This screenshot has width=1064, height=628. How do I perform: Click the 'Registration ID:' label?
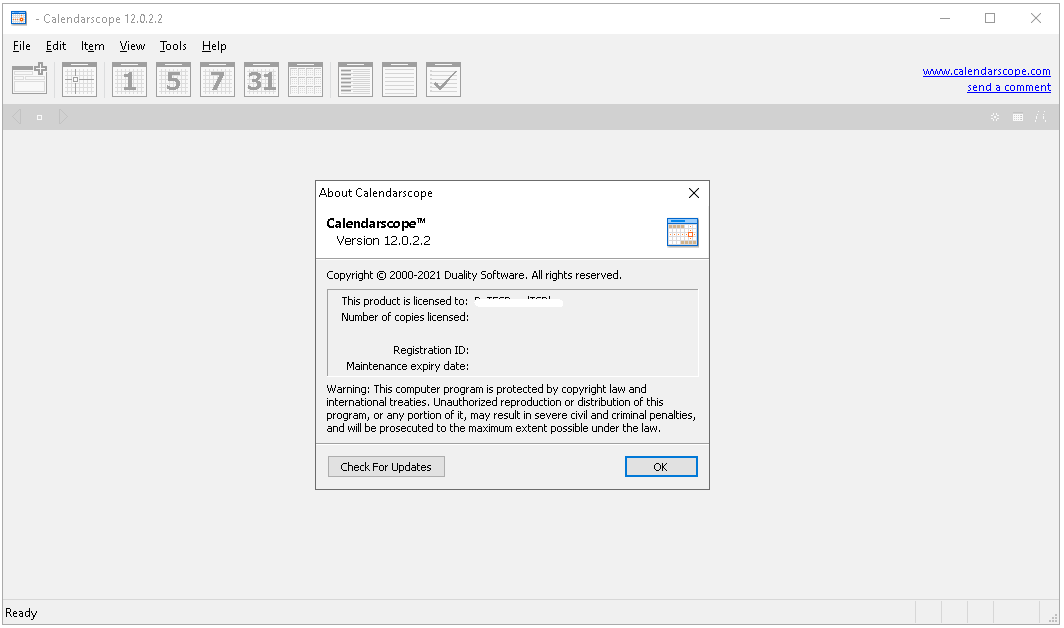tap(431, 350)
